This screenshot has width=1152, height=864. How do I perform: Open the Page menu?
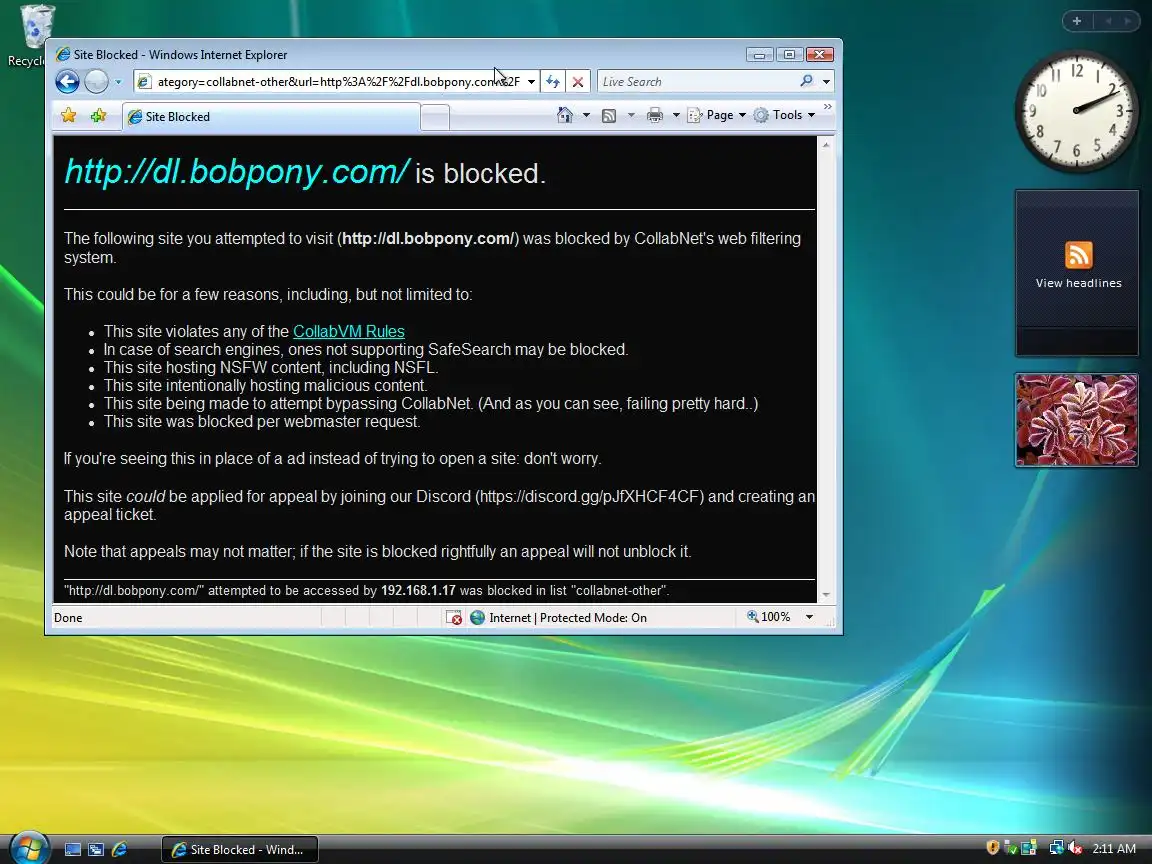pos(716,115)
